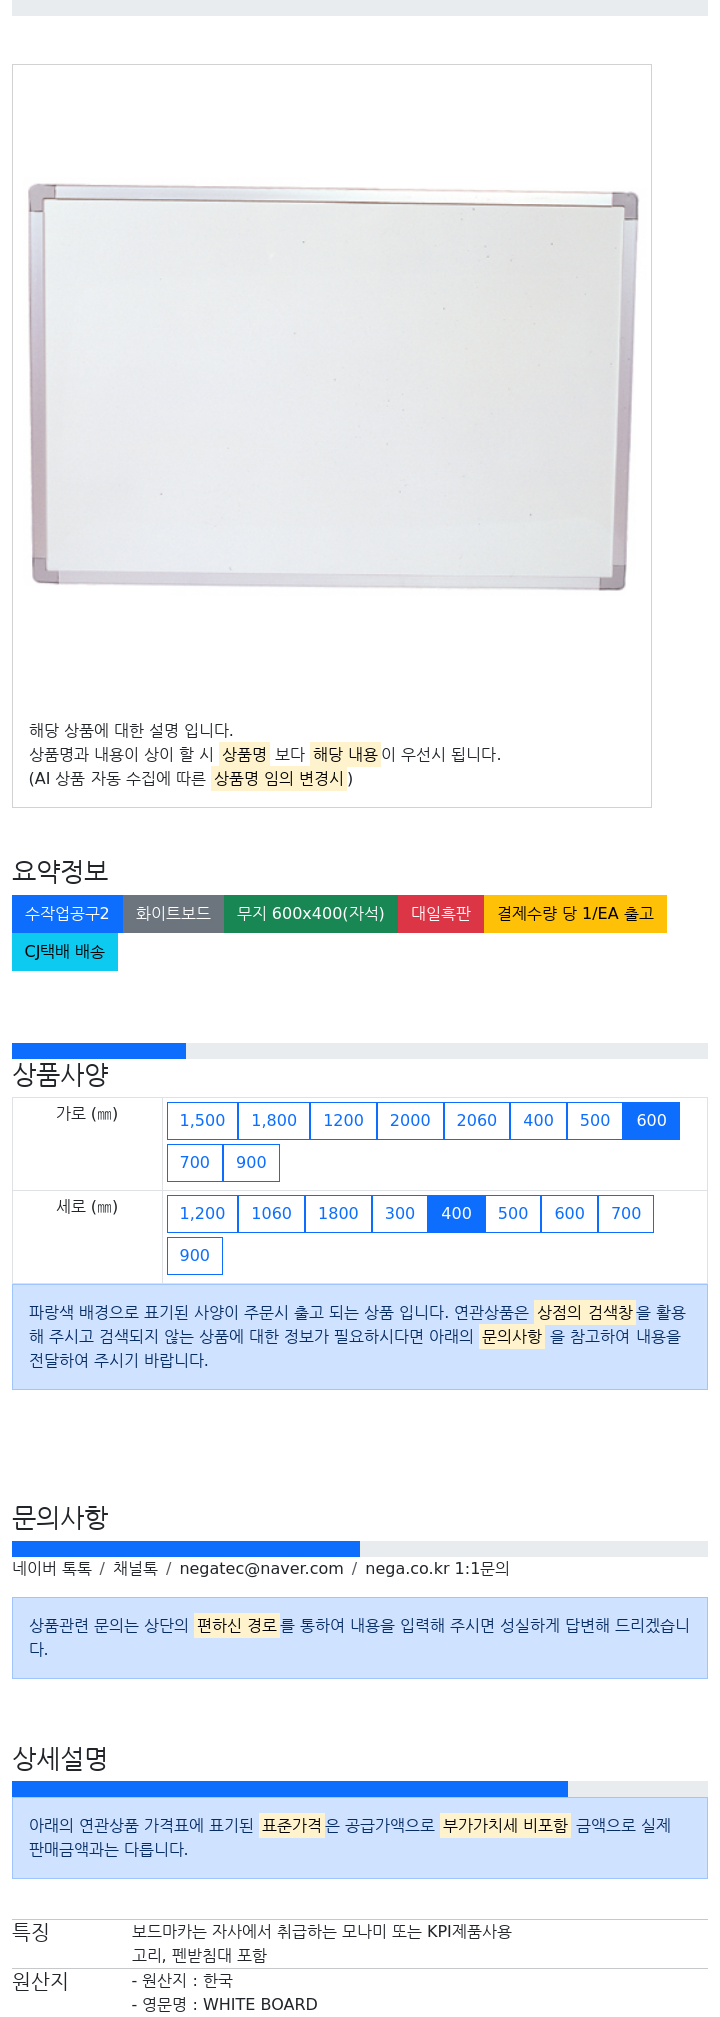
Task: Select the 2060 width option
Action: click(x=477, y=1120)
